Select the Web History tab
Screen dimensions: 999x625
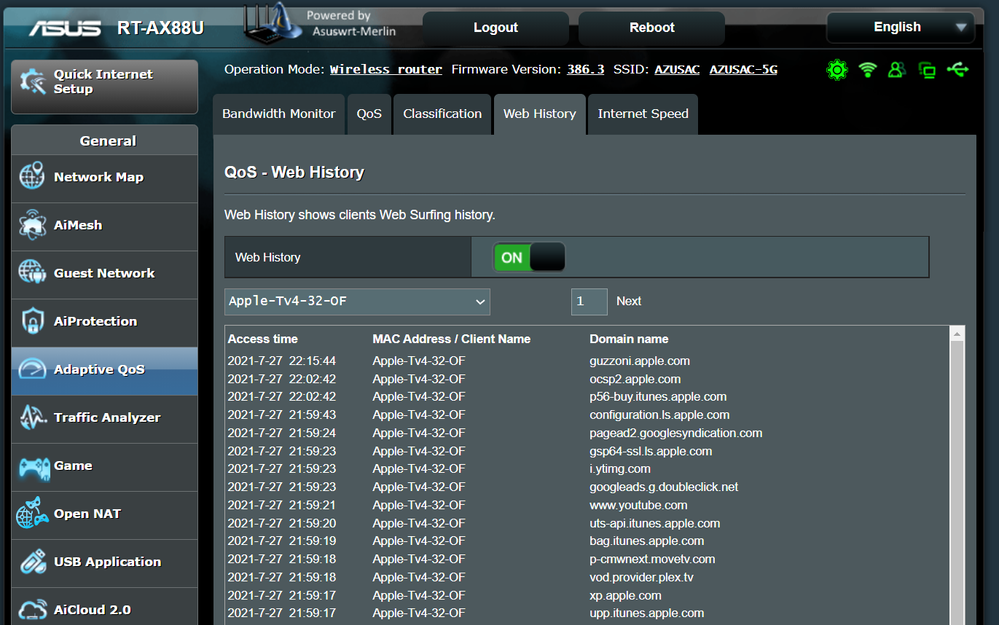540,113
